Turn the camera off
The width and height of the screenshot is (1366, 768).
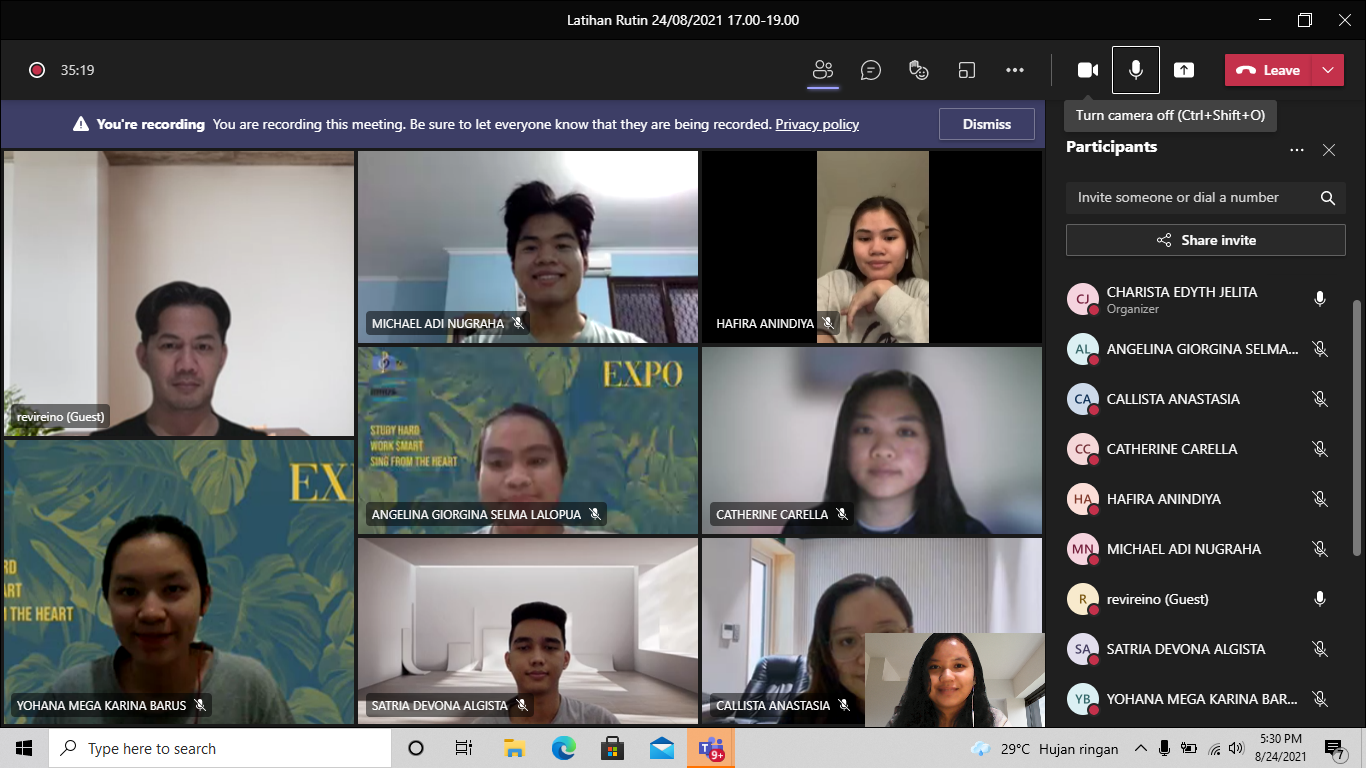coord(1088,70)
